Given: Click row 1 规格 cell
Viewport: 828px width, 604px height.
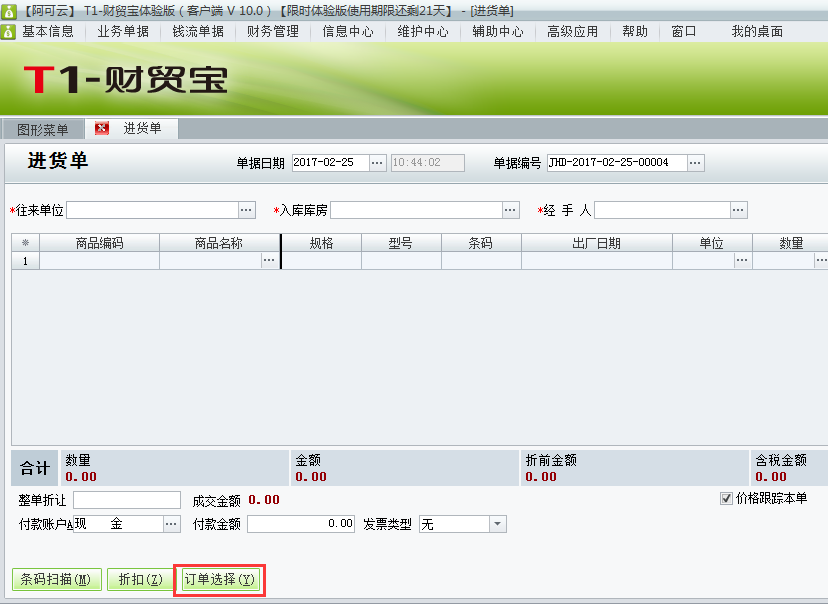Looking at the screenshot, I should pyautogui.click(x=321, y=261).
